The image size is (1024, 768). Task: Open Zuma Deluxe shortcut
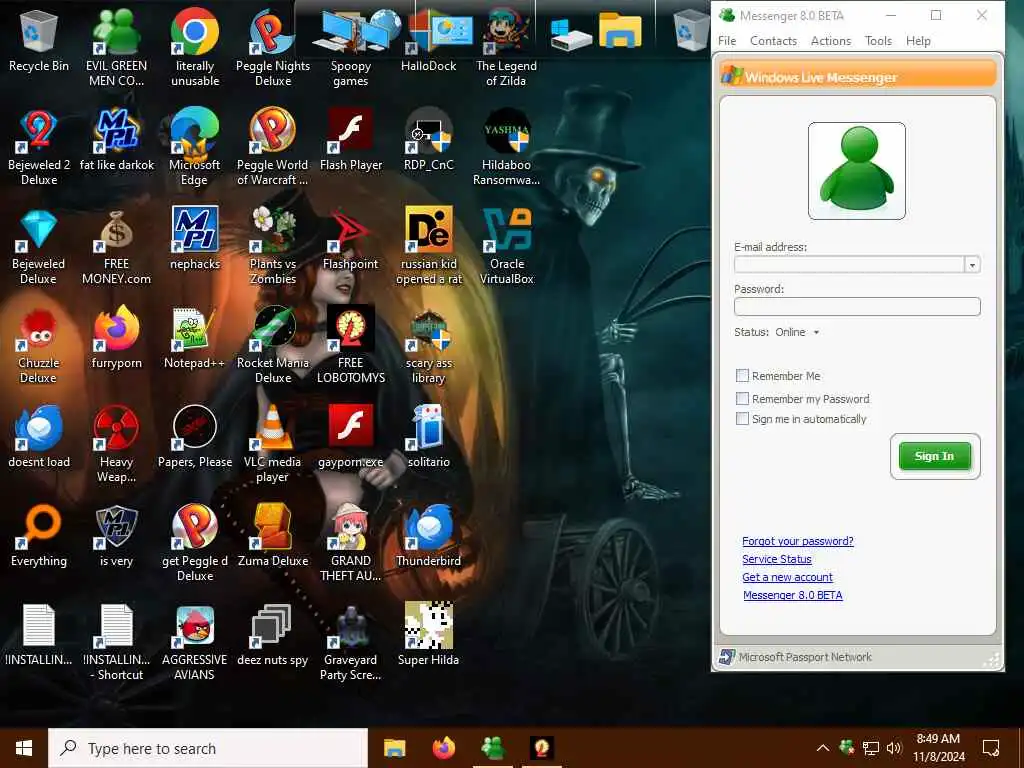273,536
